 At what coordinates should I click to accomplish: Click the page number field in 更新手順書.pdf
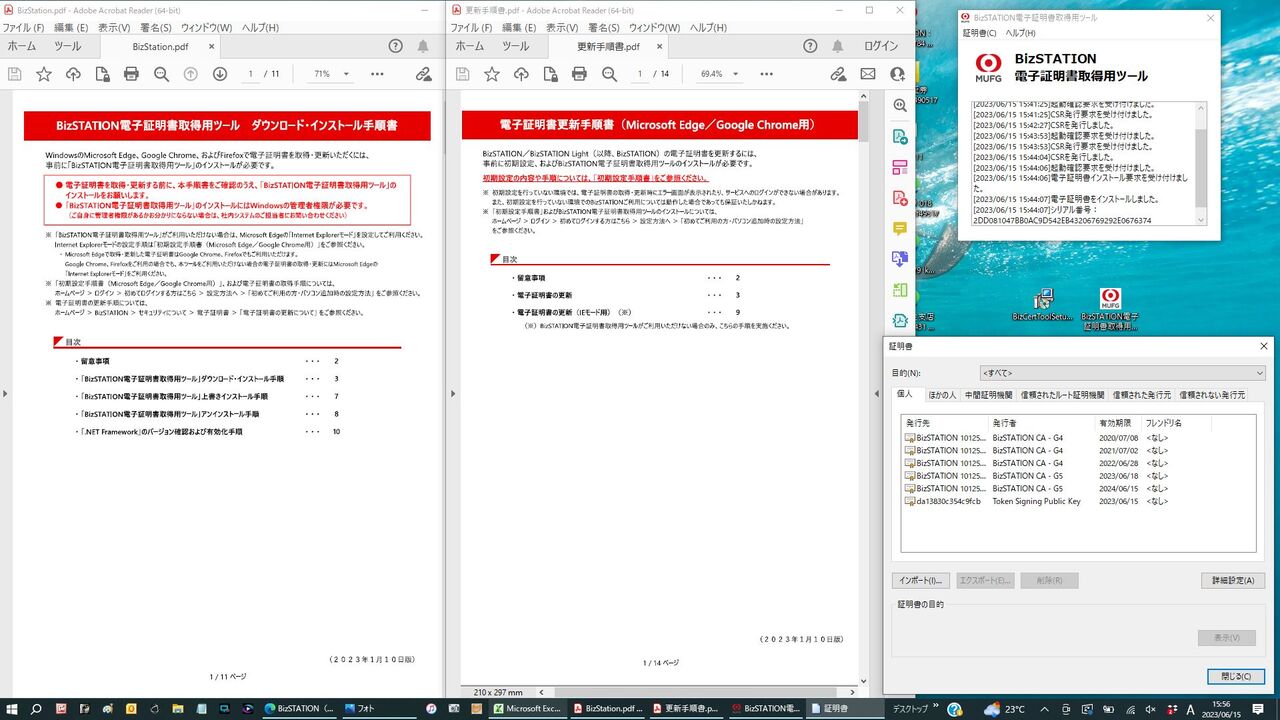click(x=640, y=74)
